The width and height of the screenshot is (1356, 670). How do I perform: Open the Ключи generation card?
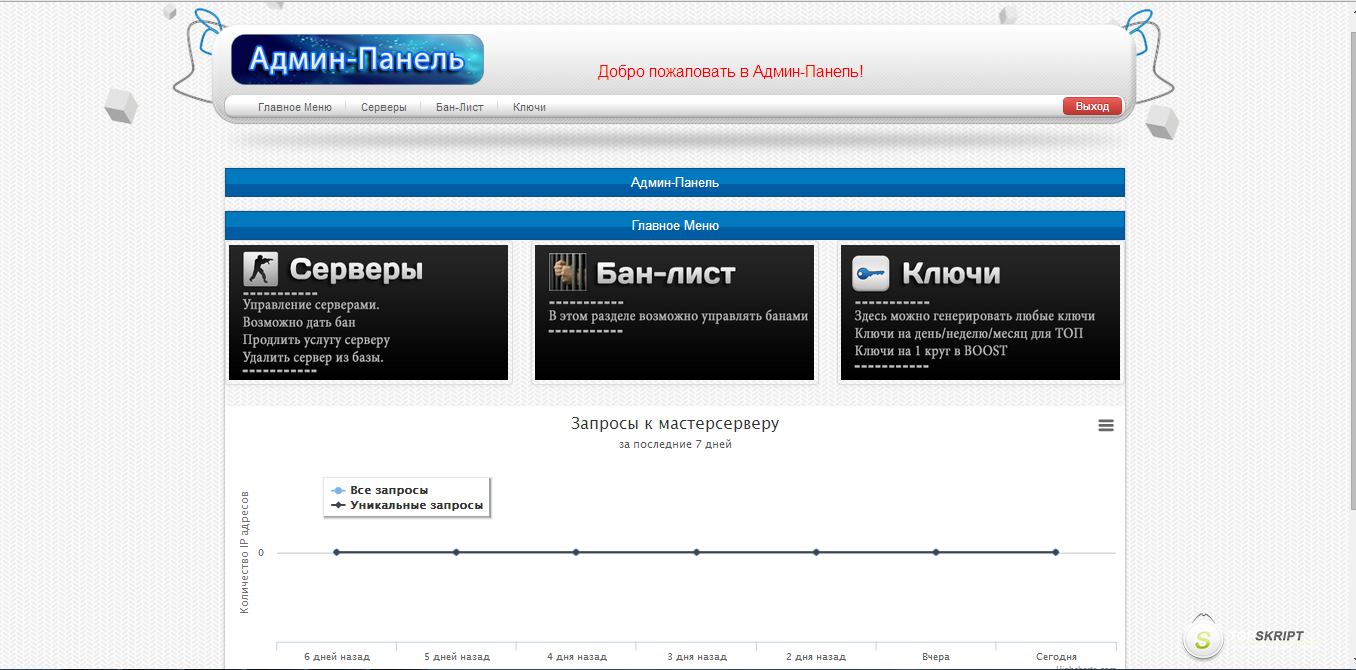[980, 312]
